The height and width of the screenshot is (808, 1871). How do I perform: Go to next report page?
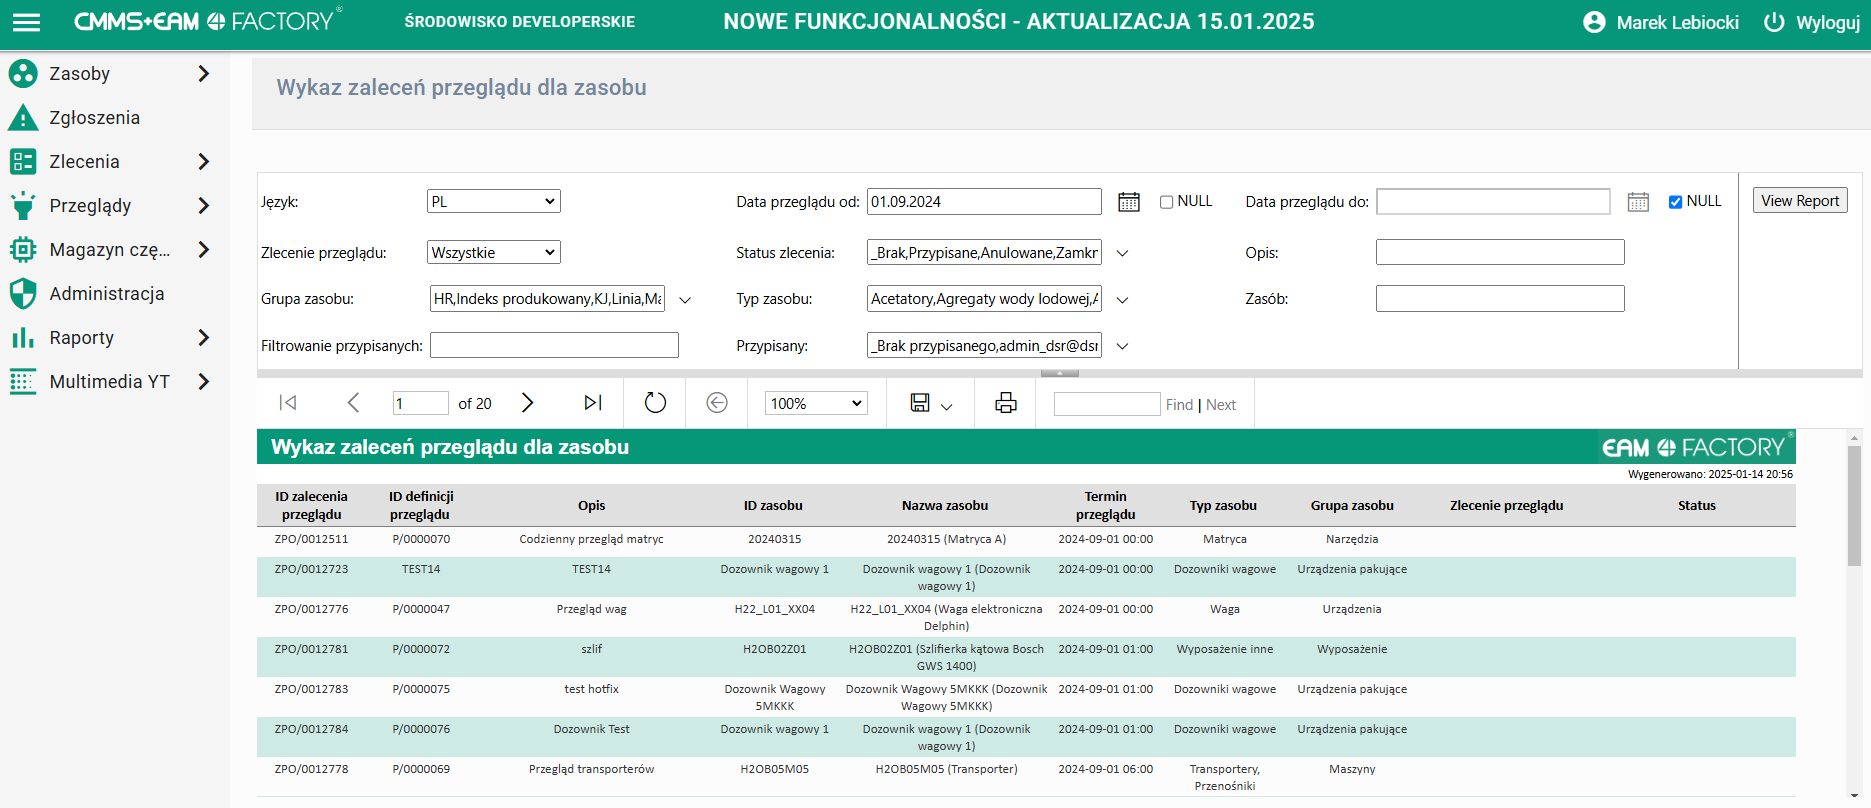(x=528, y=403)
